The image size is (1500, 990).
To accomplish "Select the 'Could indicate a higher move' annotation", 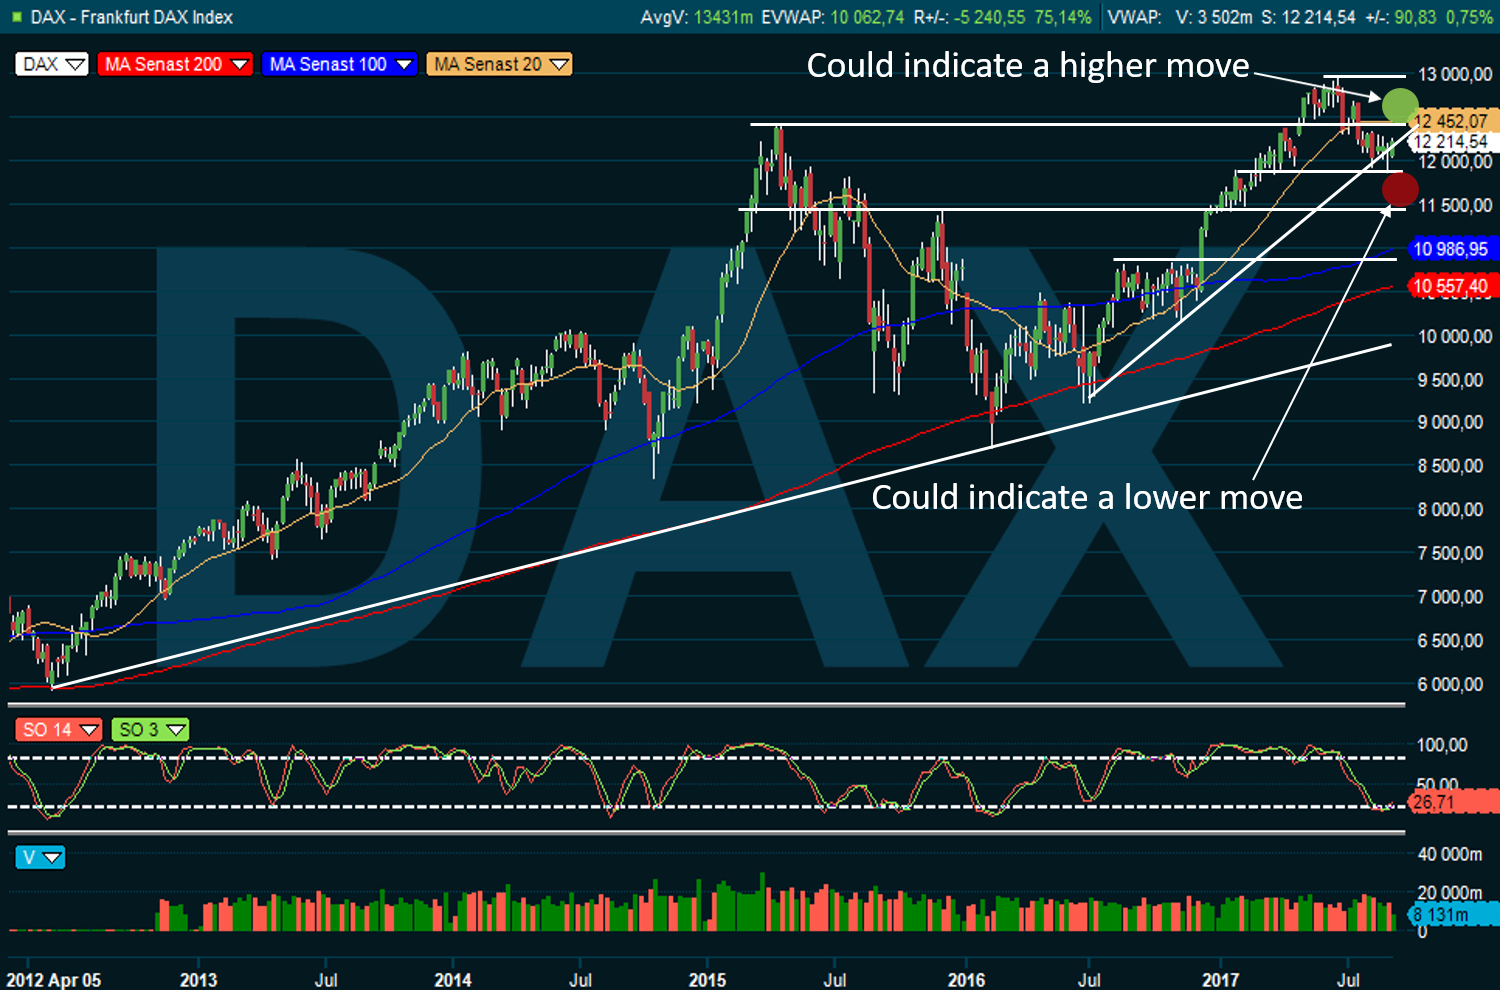I will (x=1028, y=66).
